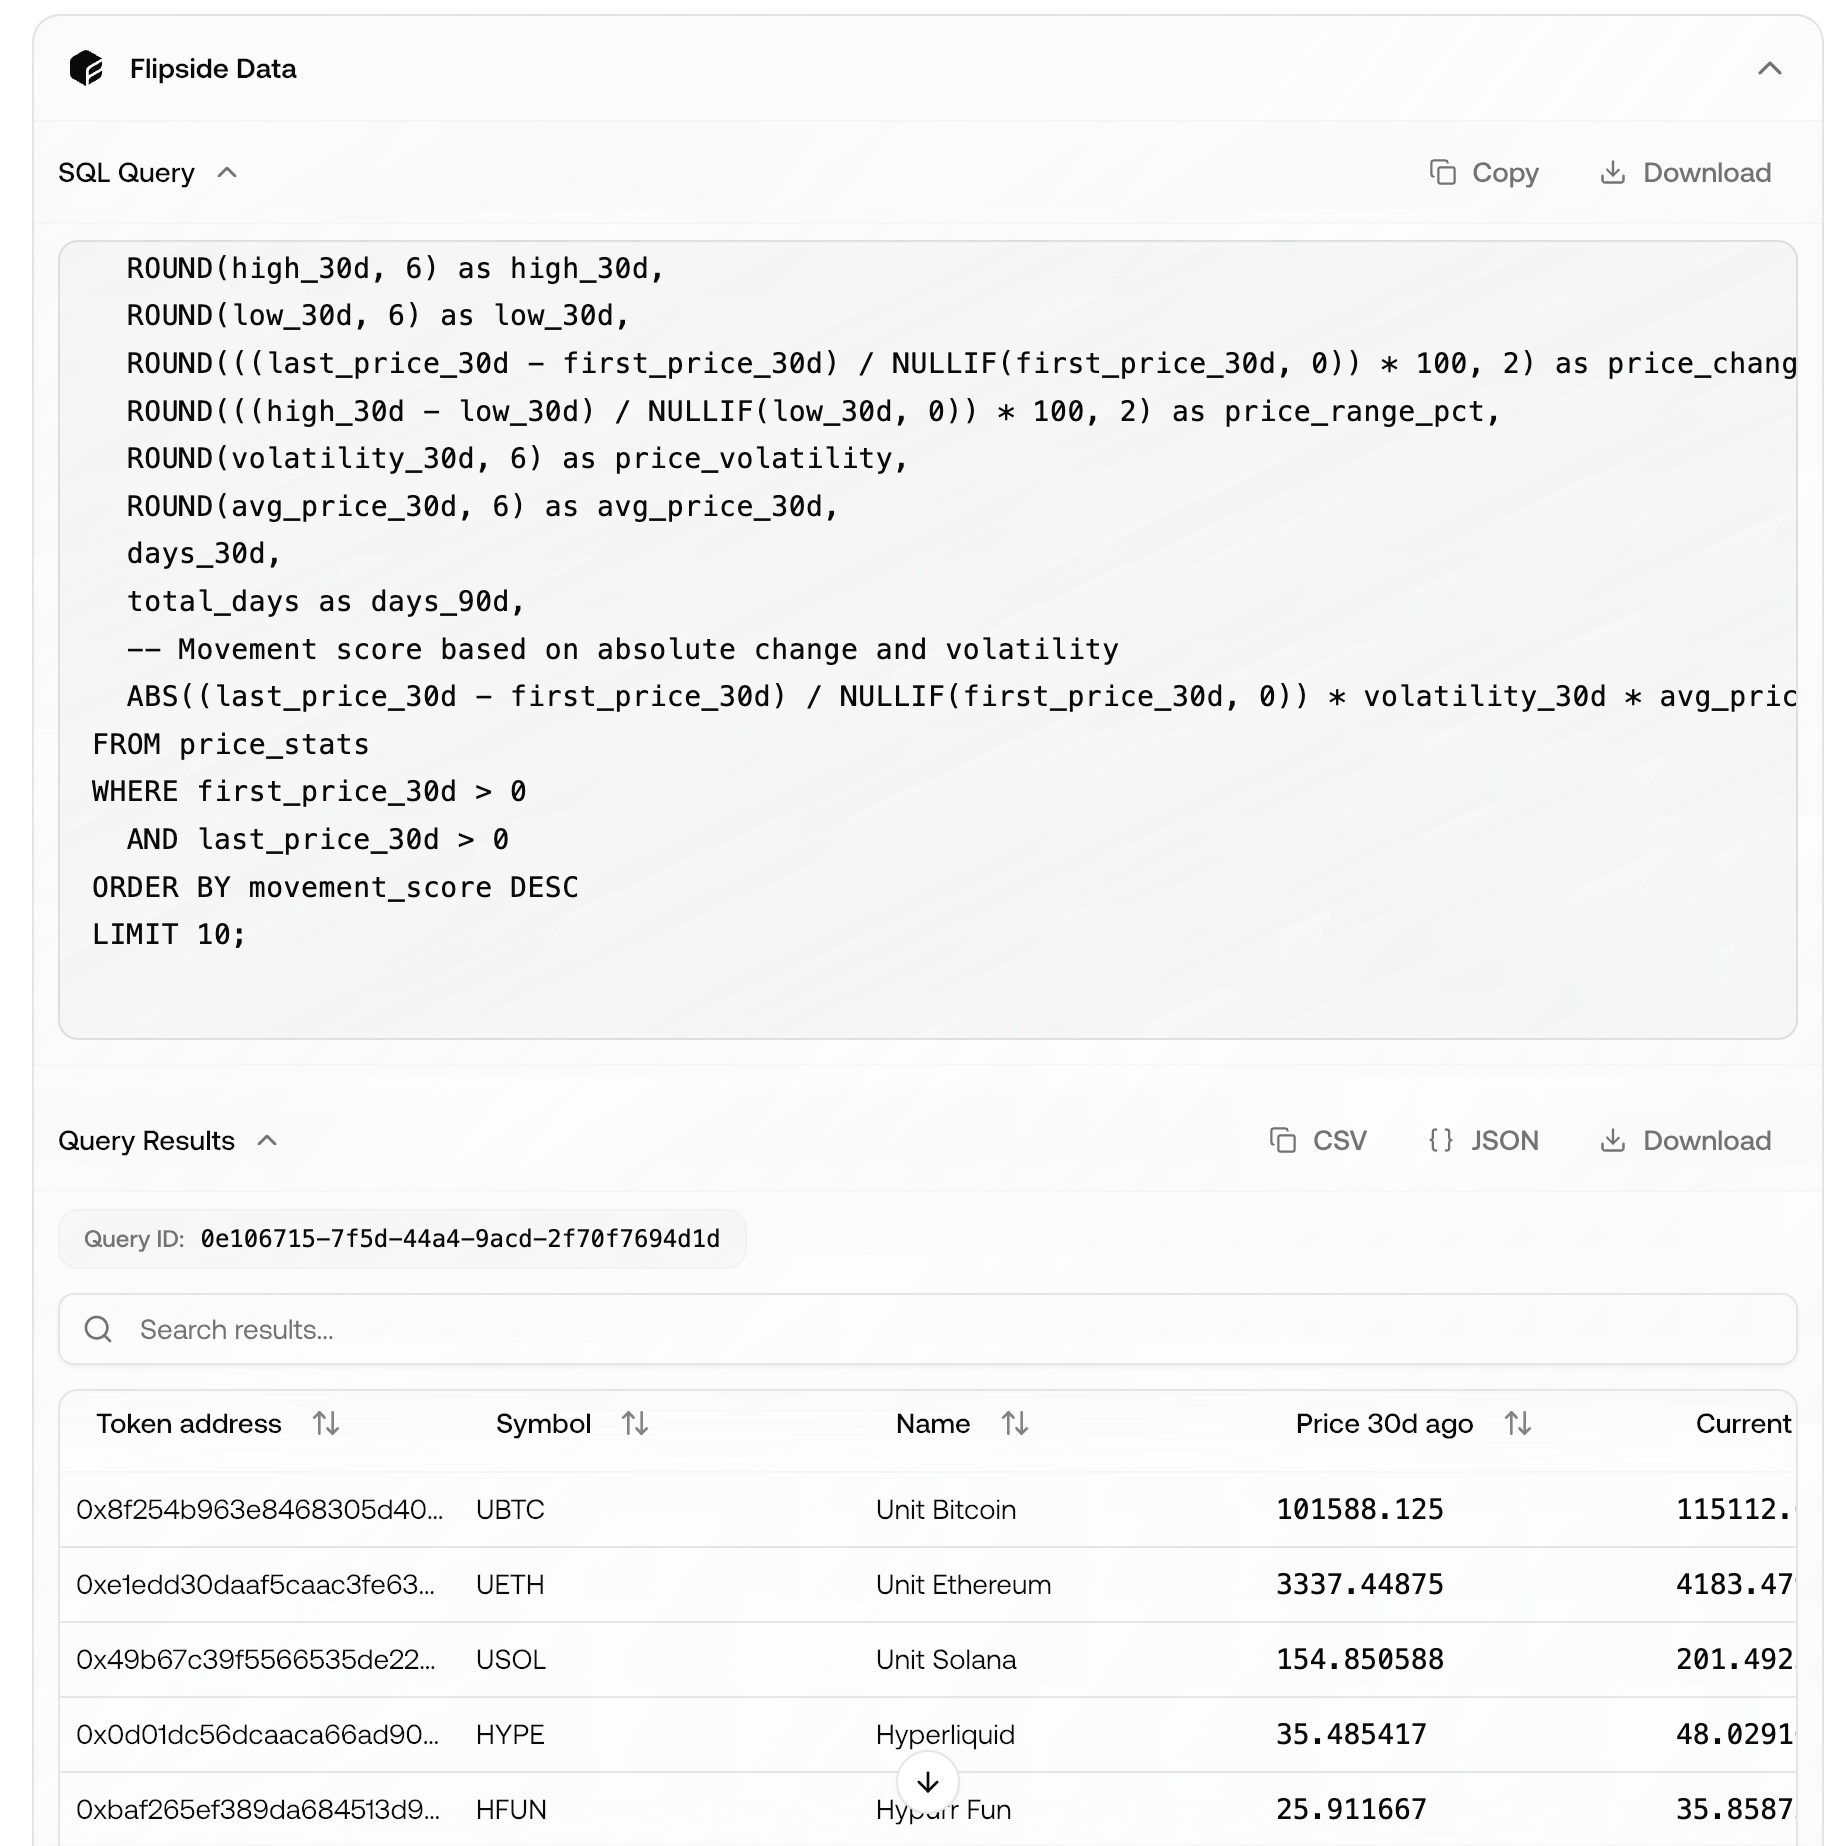The width and height of the screenshot is (1842, 1846).
Task: Sort the Token address column
Action: coord(327,1423)
